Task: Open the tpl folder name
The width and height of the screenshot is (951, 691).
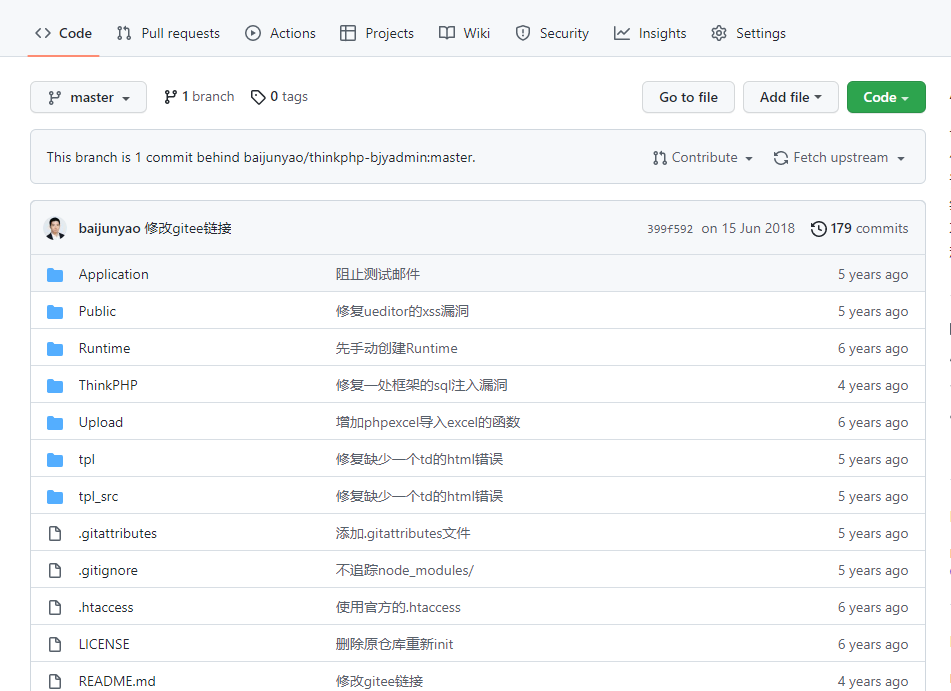Action: [x=87, y=459]
